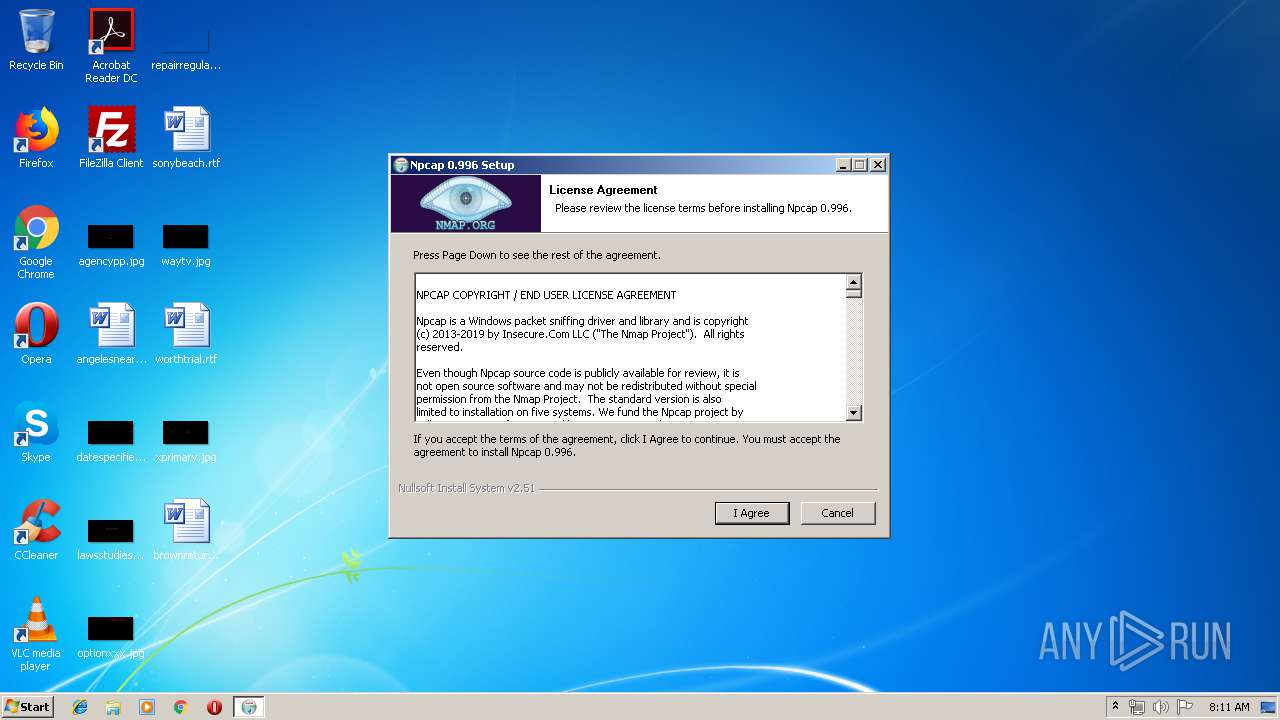The width and height of the screenshot is (1280, 720).
Task: Select Opera desktop shortcut
Action: 36,334
